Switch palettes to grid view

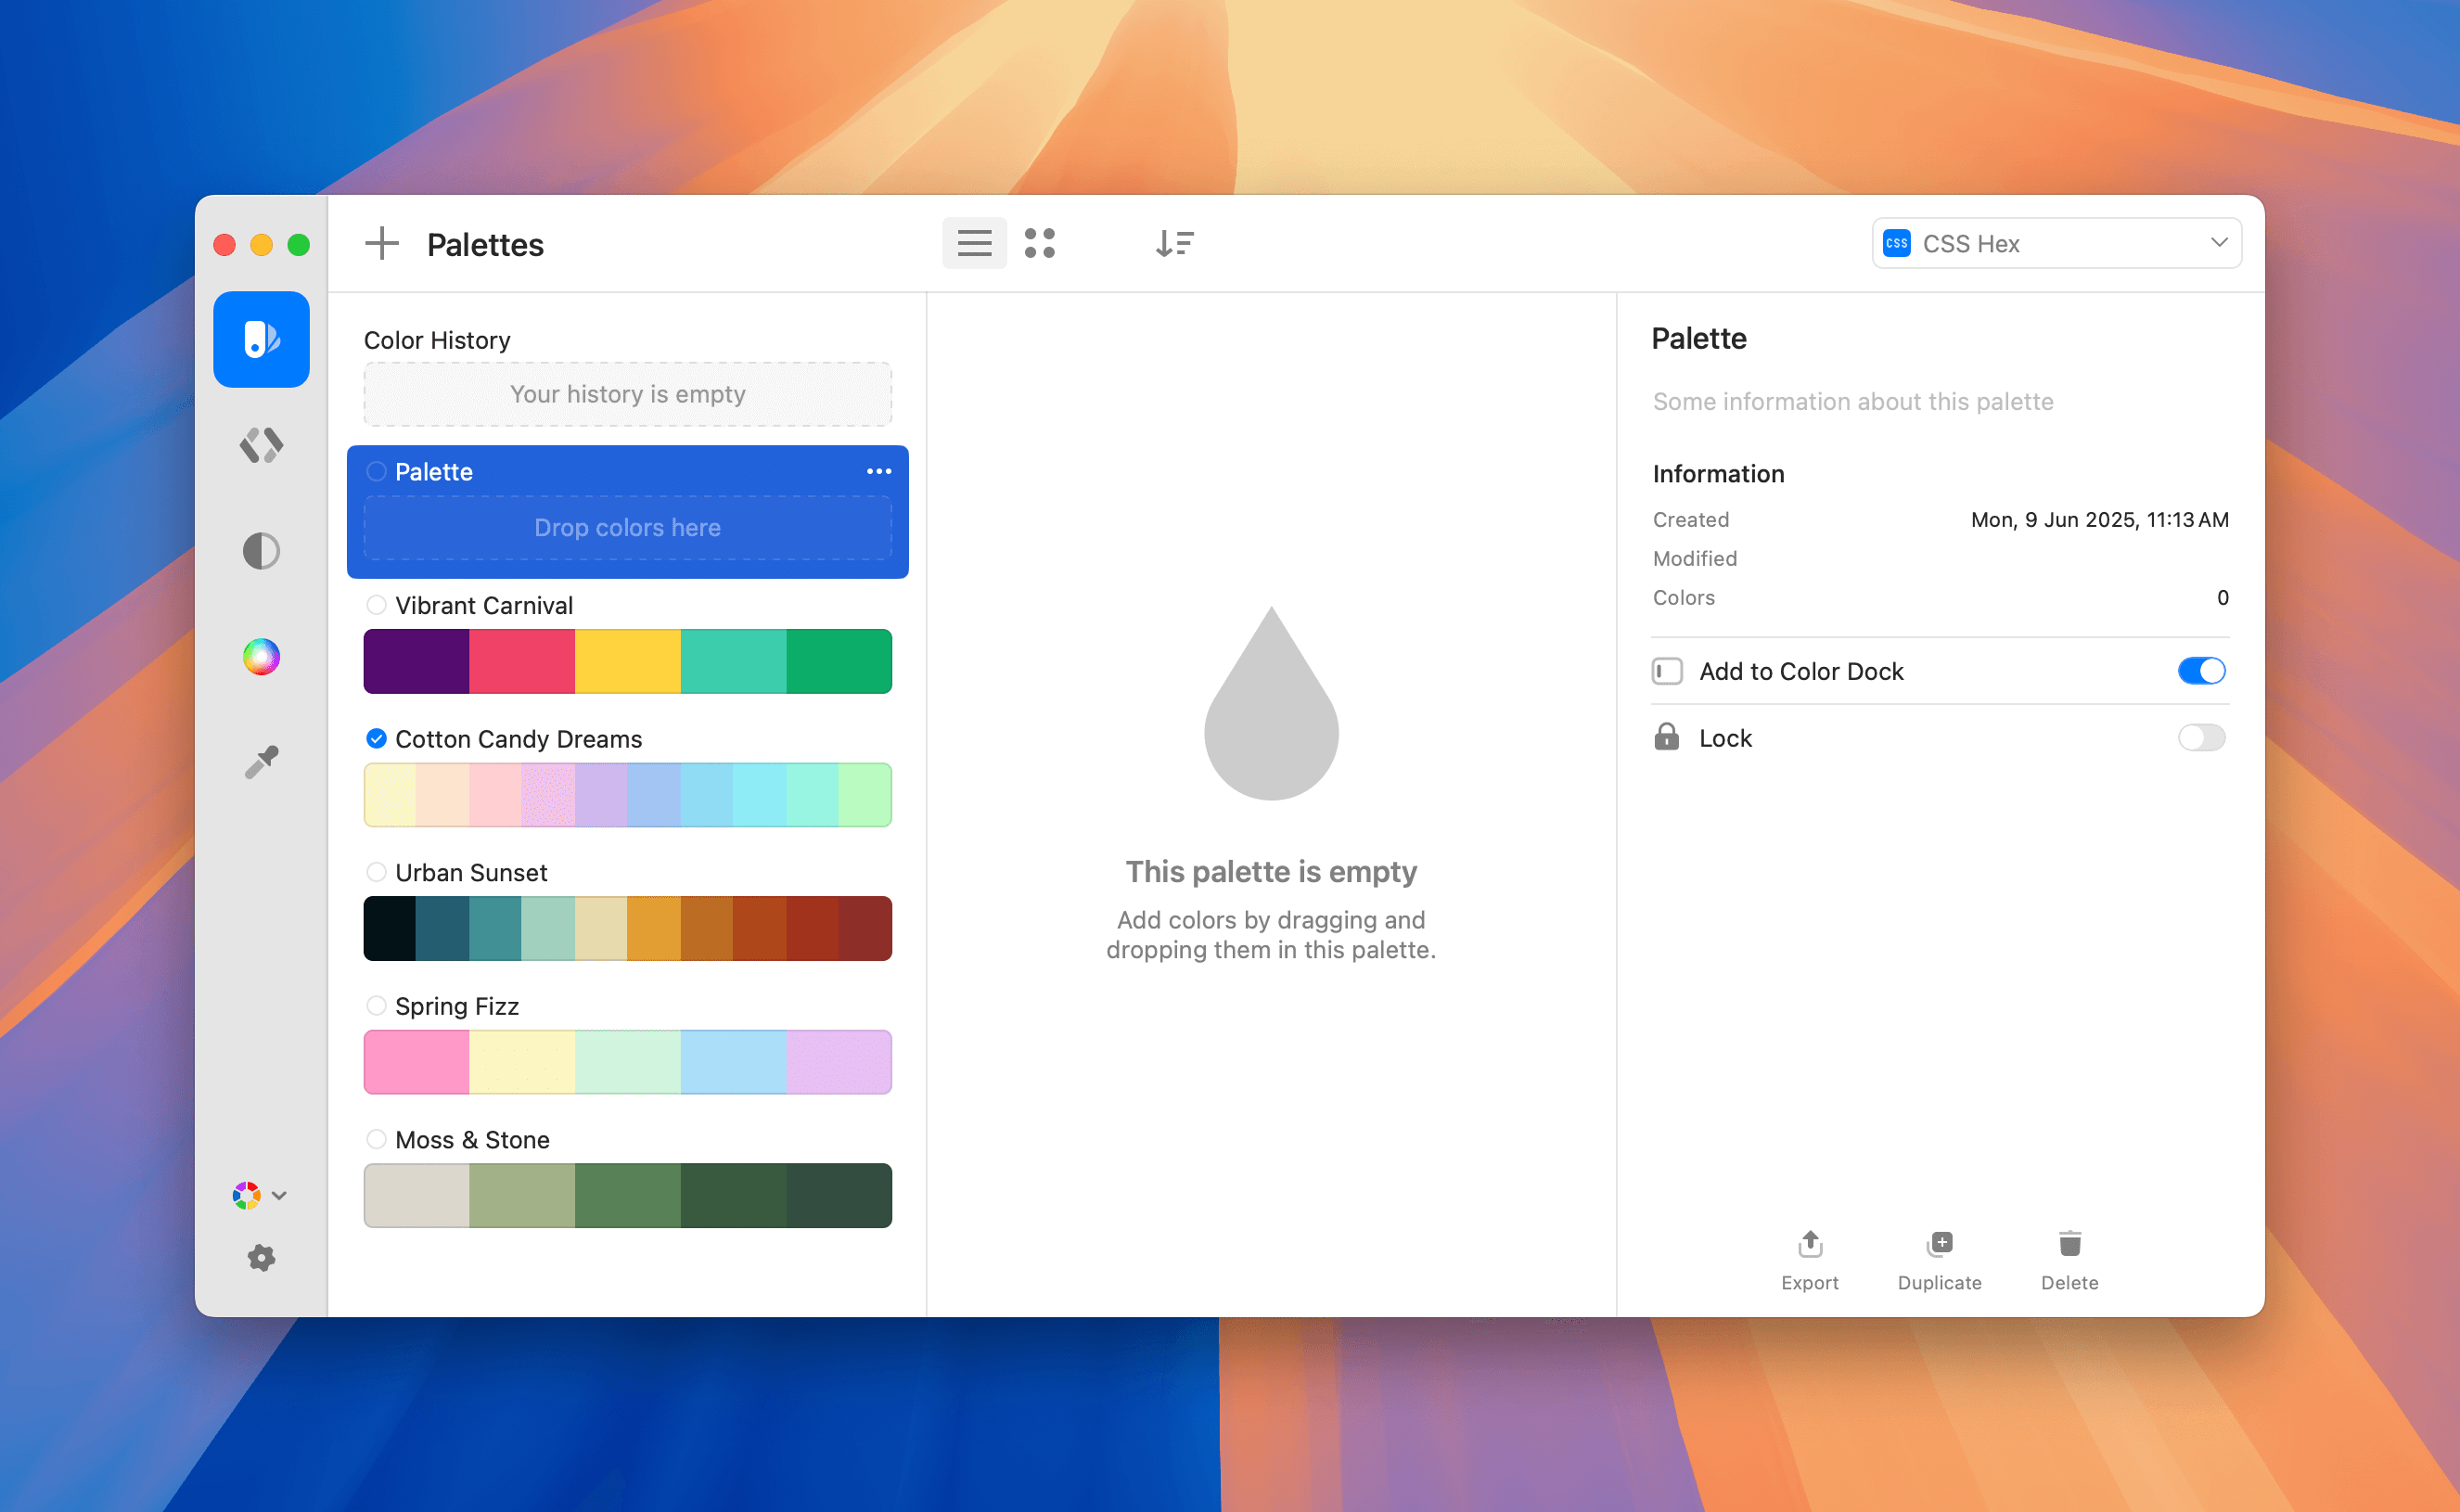pyautogui.click(x=1041, y=243)
